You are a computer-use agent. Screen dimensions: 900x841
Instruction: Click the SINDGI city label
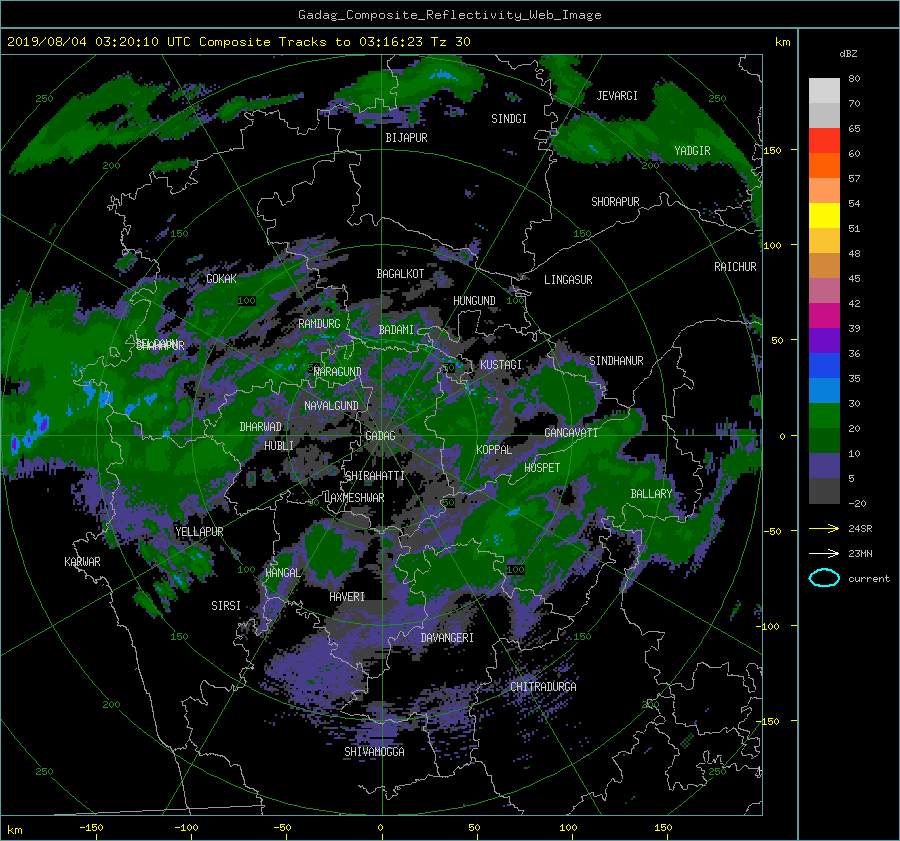tap(509, 119)
